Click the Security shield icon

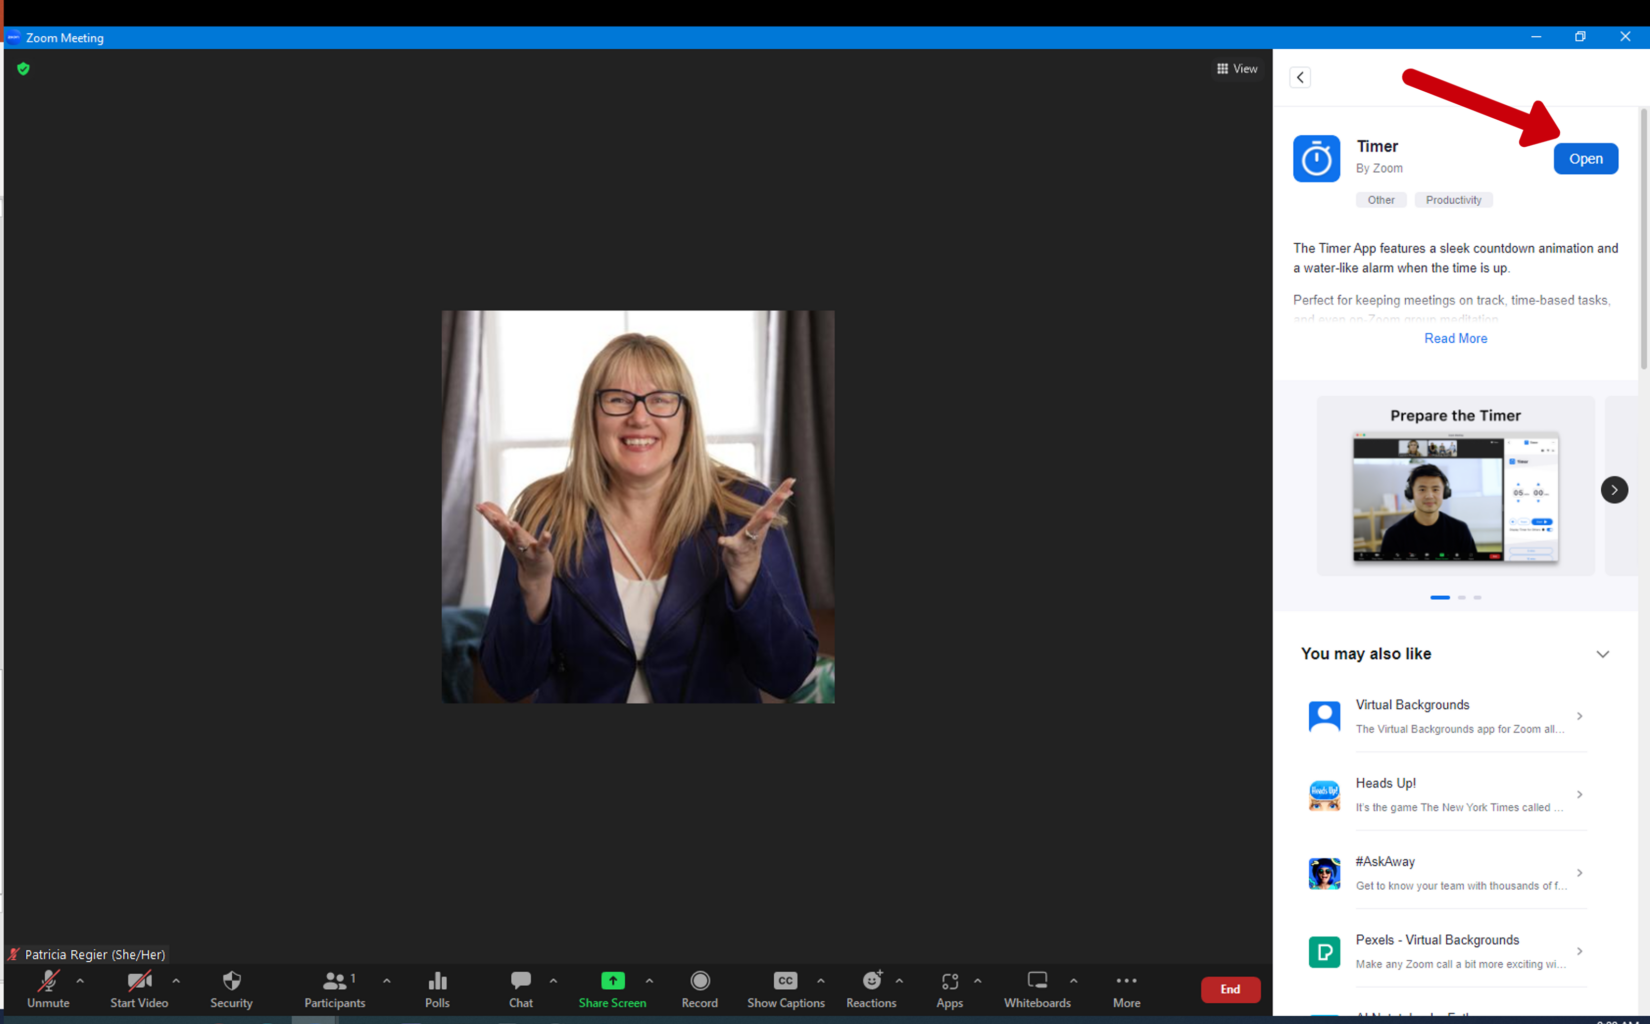[x=231, y=981]
